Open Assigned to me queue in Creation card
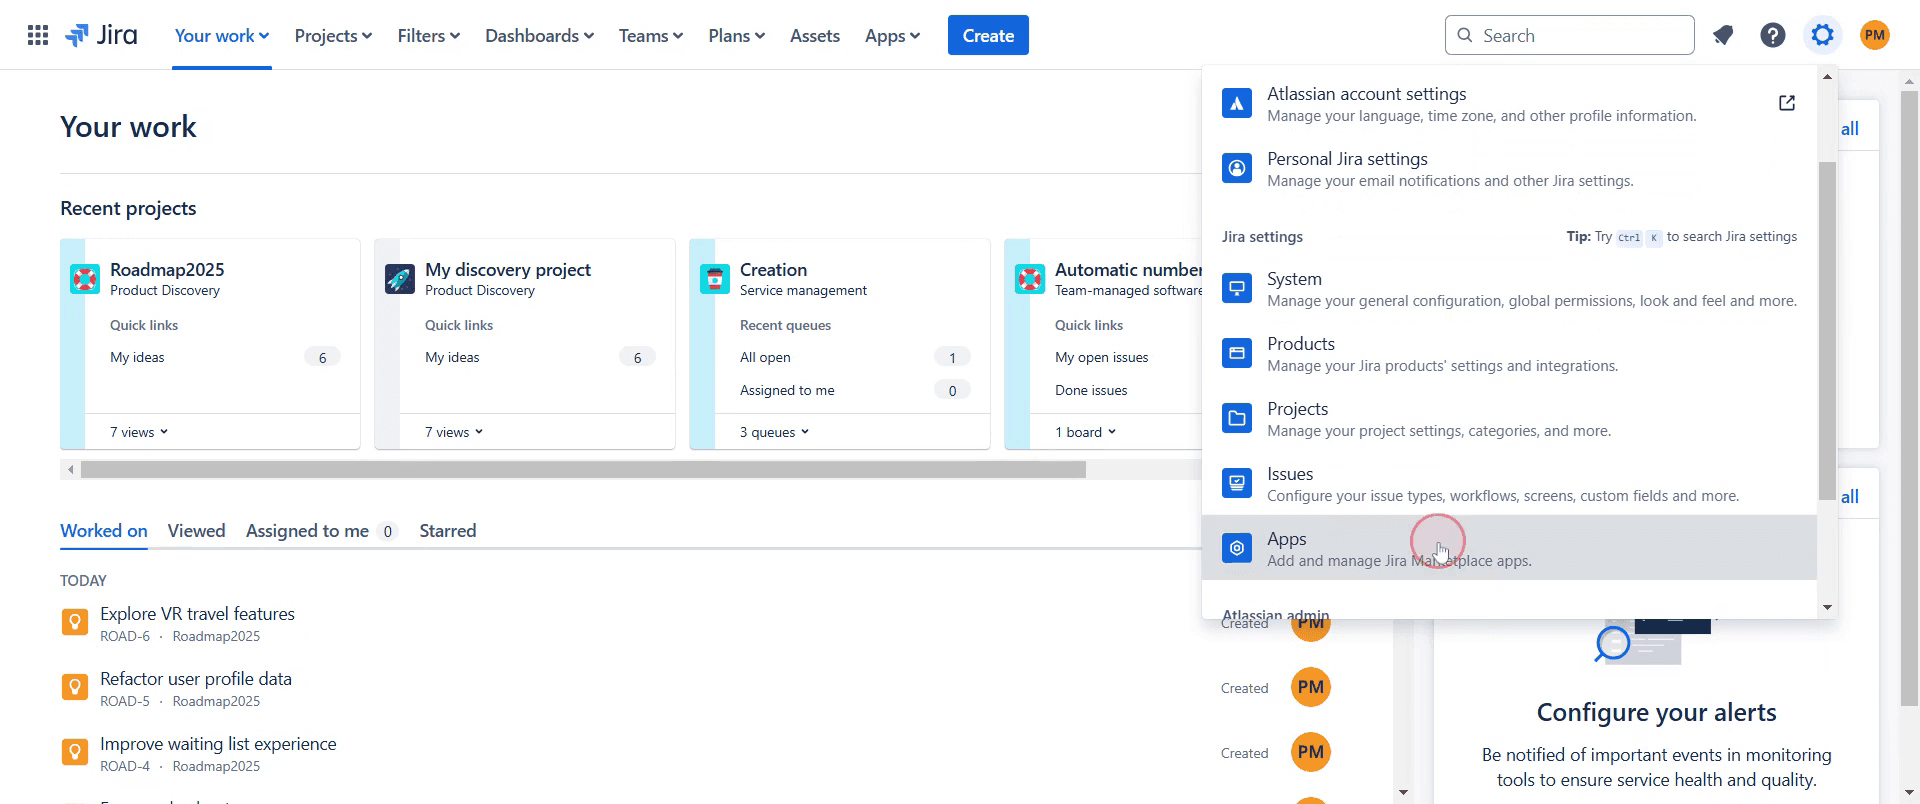 [x=787, y=390]
